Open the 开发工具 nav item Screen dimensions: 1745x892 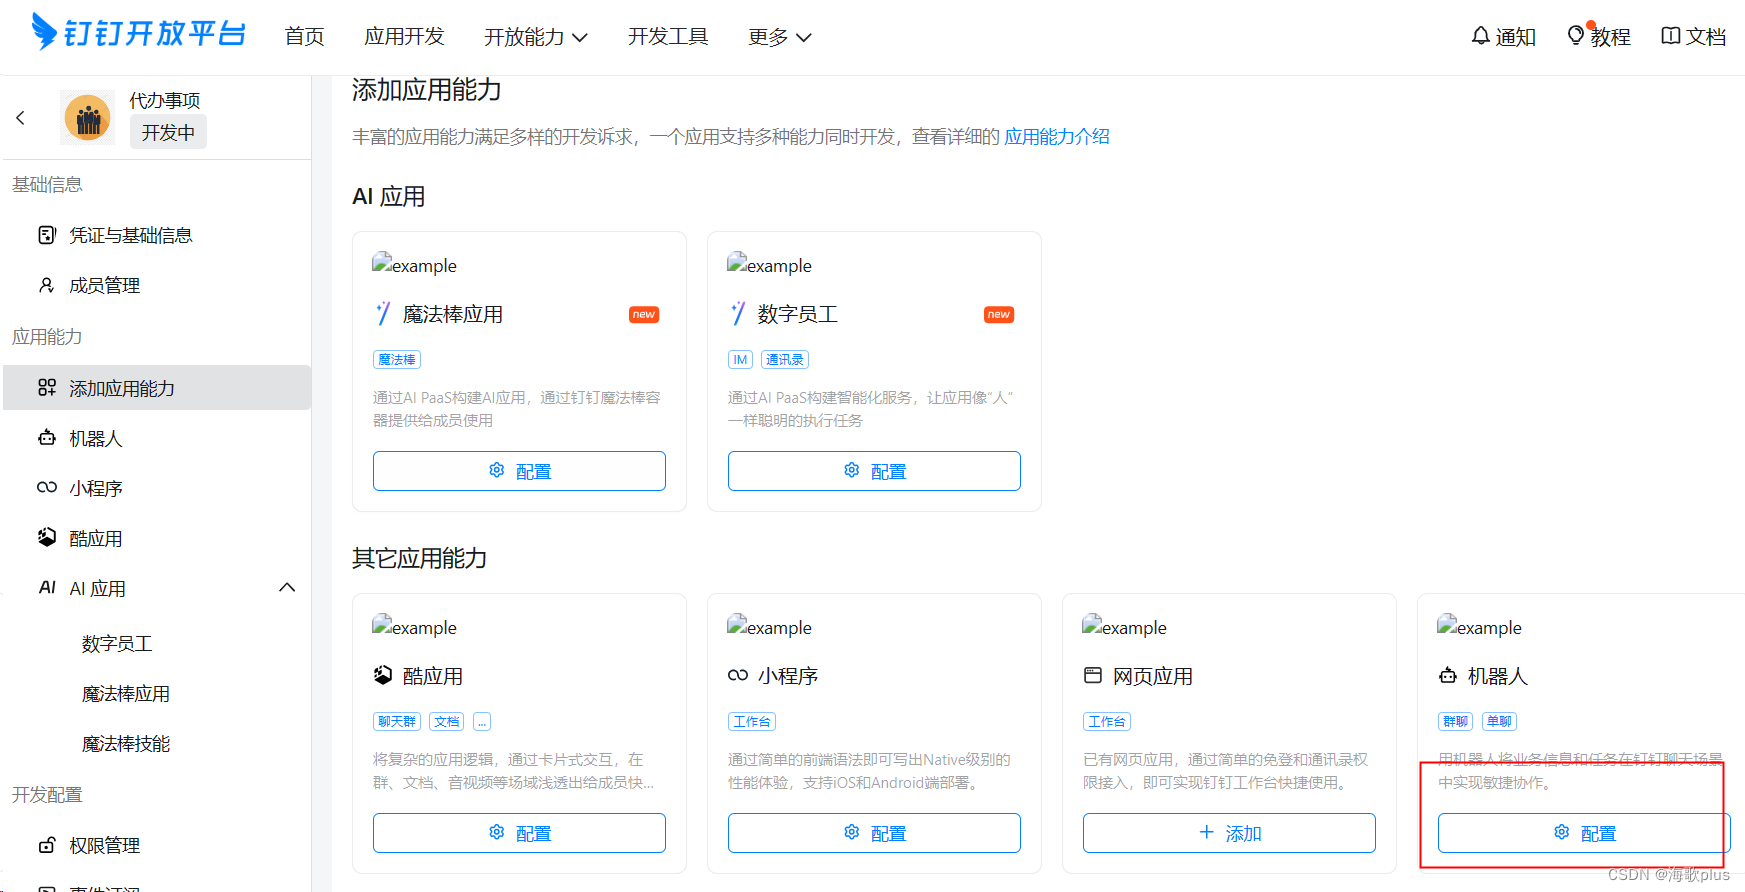(668, 37)
